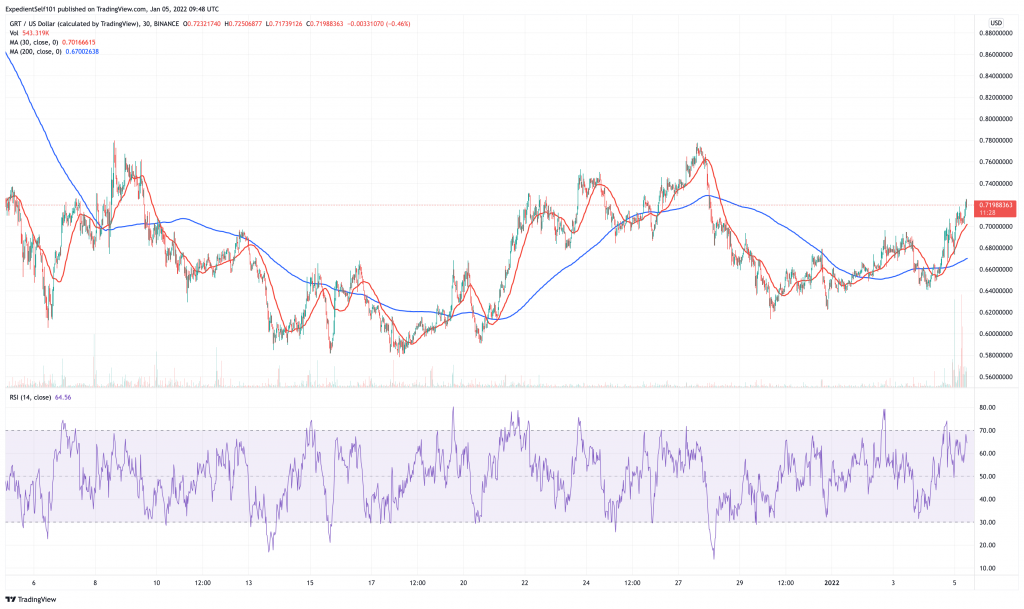
Task: Click the price change -0.00331070 (-0.46%) in the legend
Action: (x=379, y=23)
